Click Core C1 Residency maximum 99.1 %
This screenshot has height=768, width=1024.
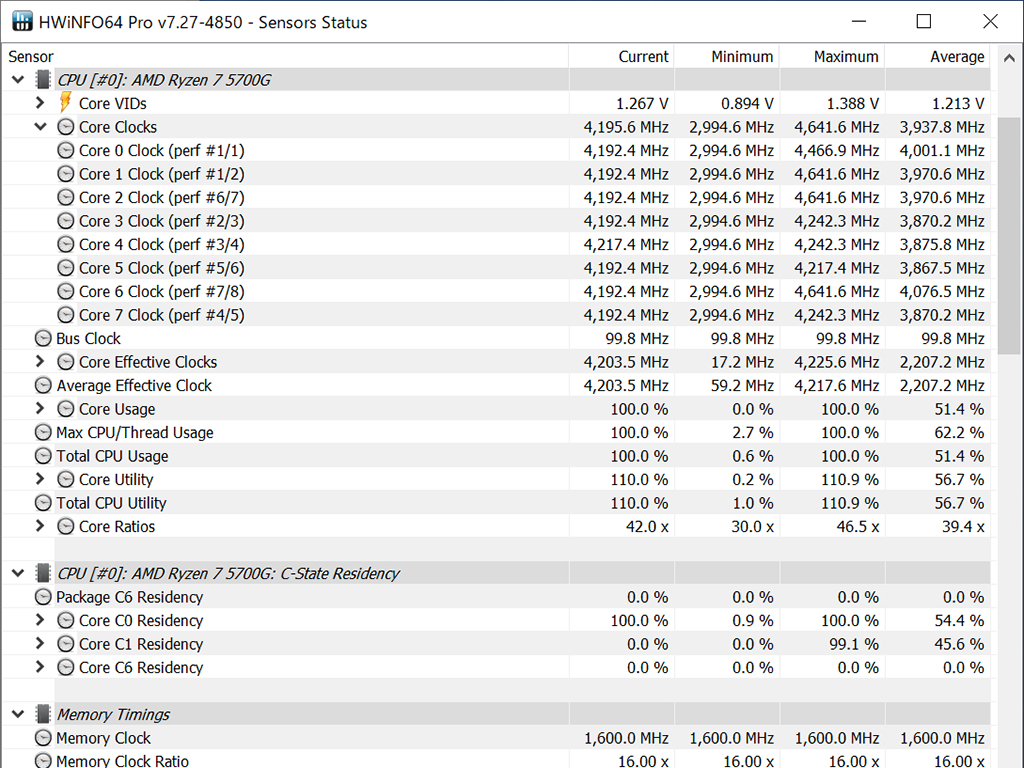click(x=854, y=644)
